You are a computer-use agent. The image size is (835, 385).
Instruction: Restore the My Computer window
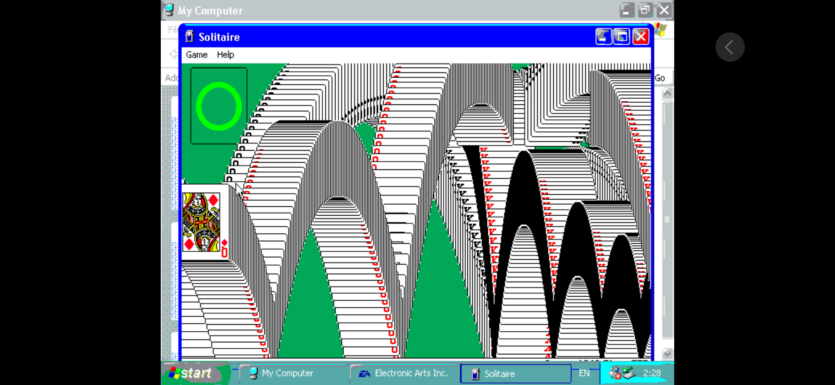click(x=645, y=10)
